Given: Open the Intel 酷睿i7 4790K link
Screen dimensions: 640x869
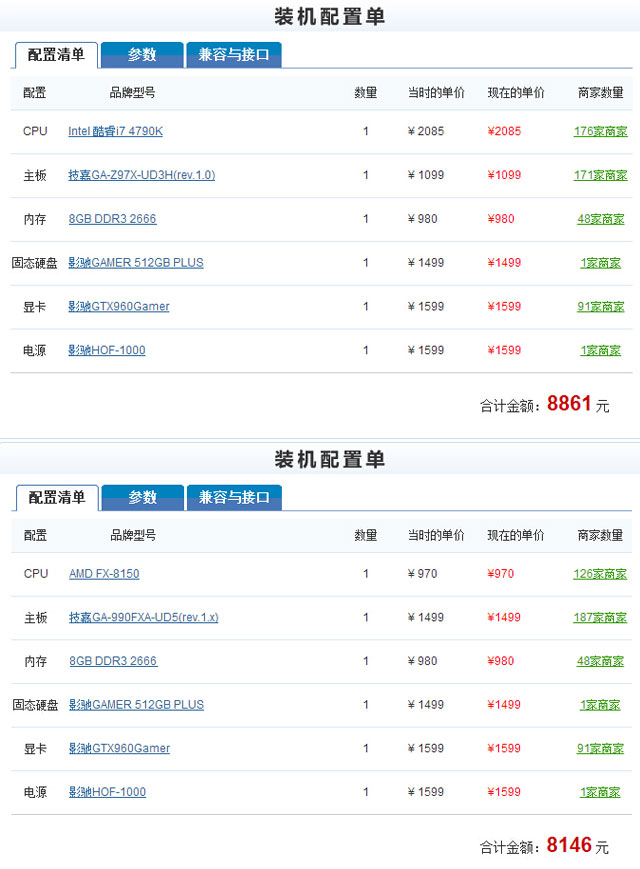Looking at the screenshot, I should tap(115, 131).
